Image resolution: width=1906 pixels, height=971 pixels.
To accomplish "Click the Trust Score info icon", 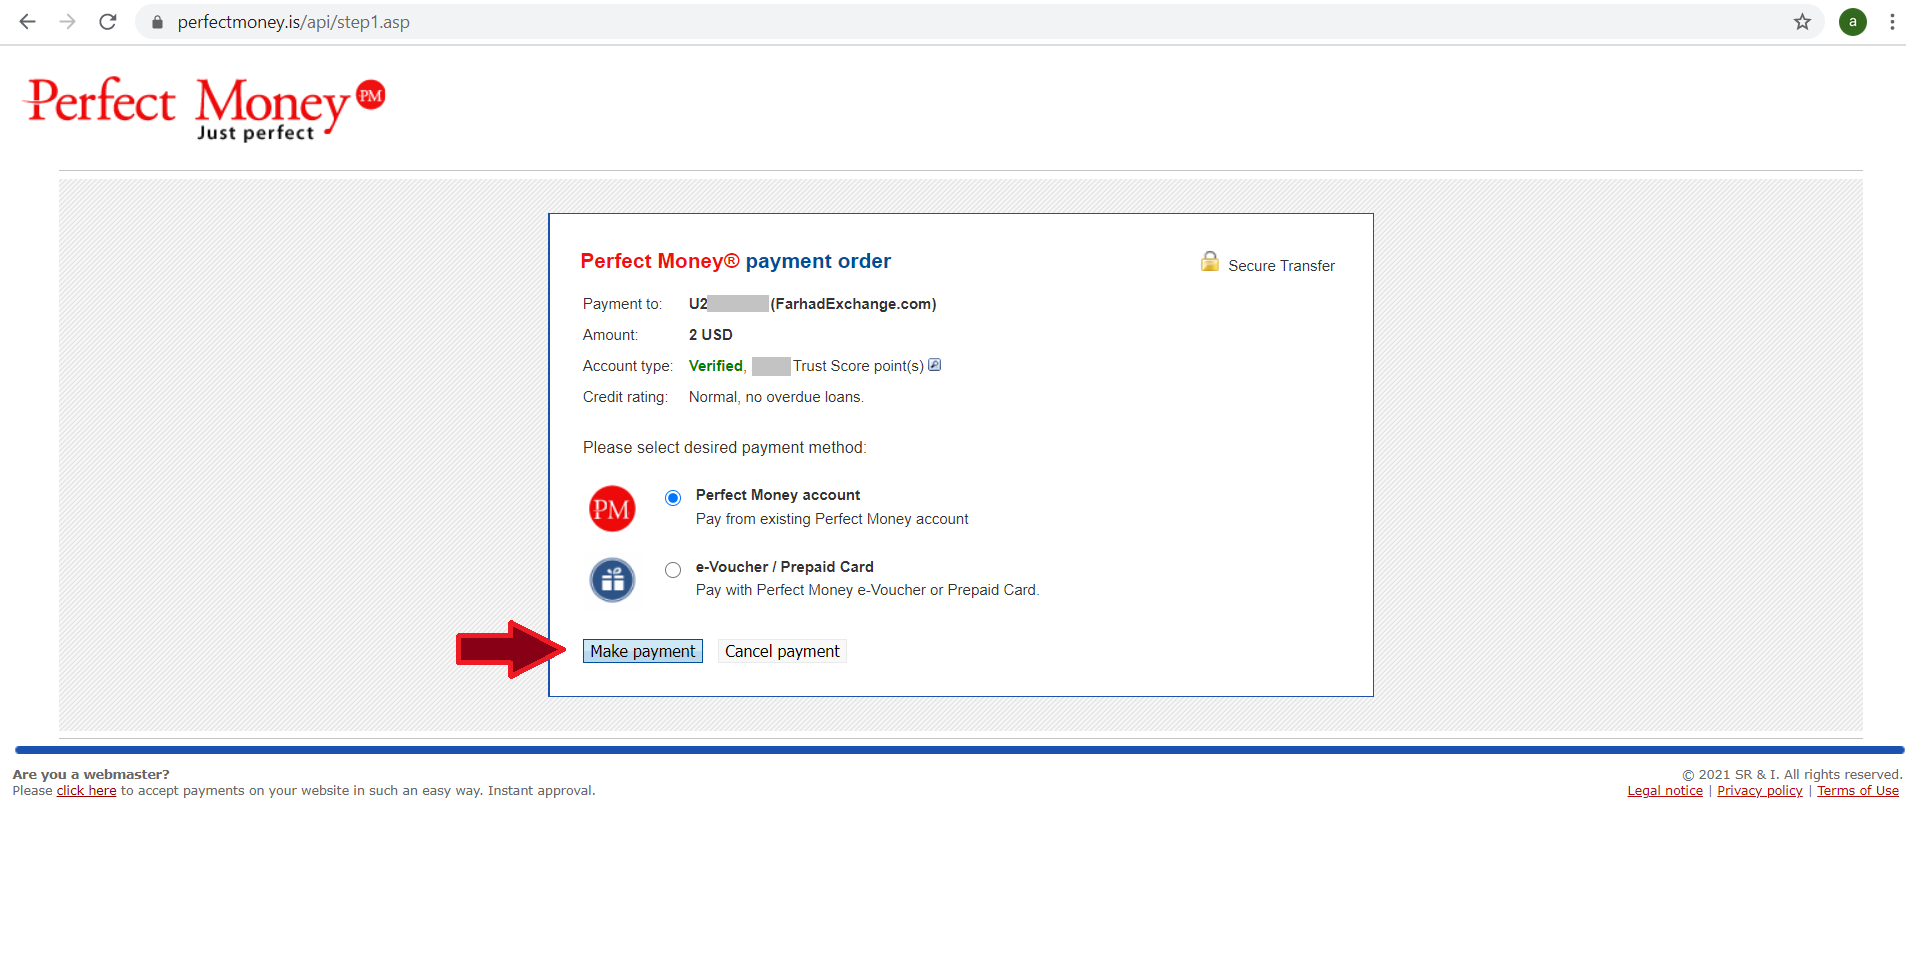I will point(934,365).
